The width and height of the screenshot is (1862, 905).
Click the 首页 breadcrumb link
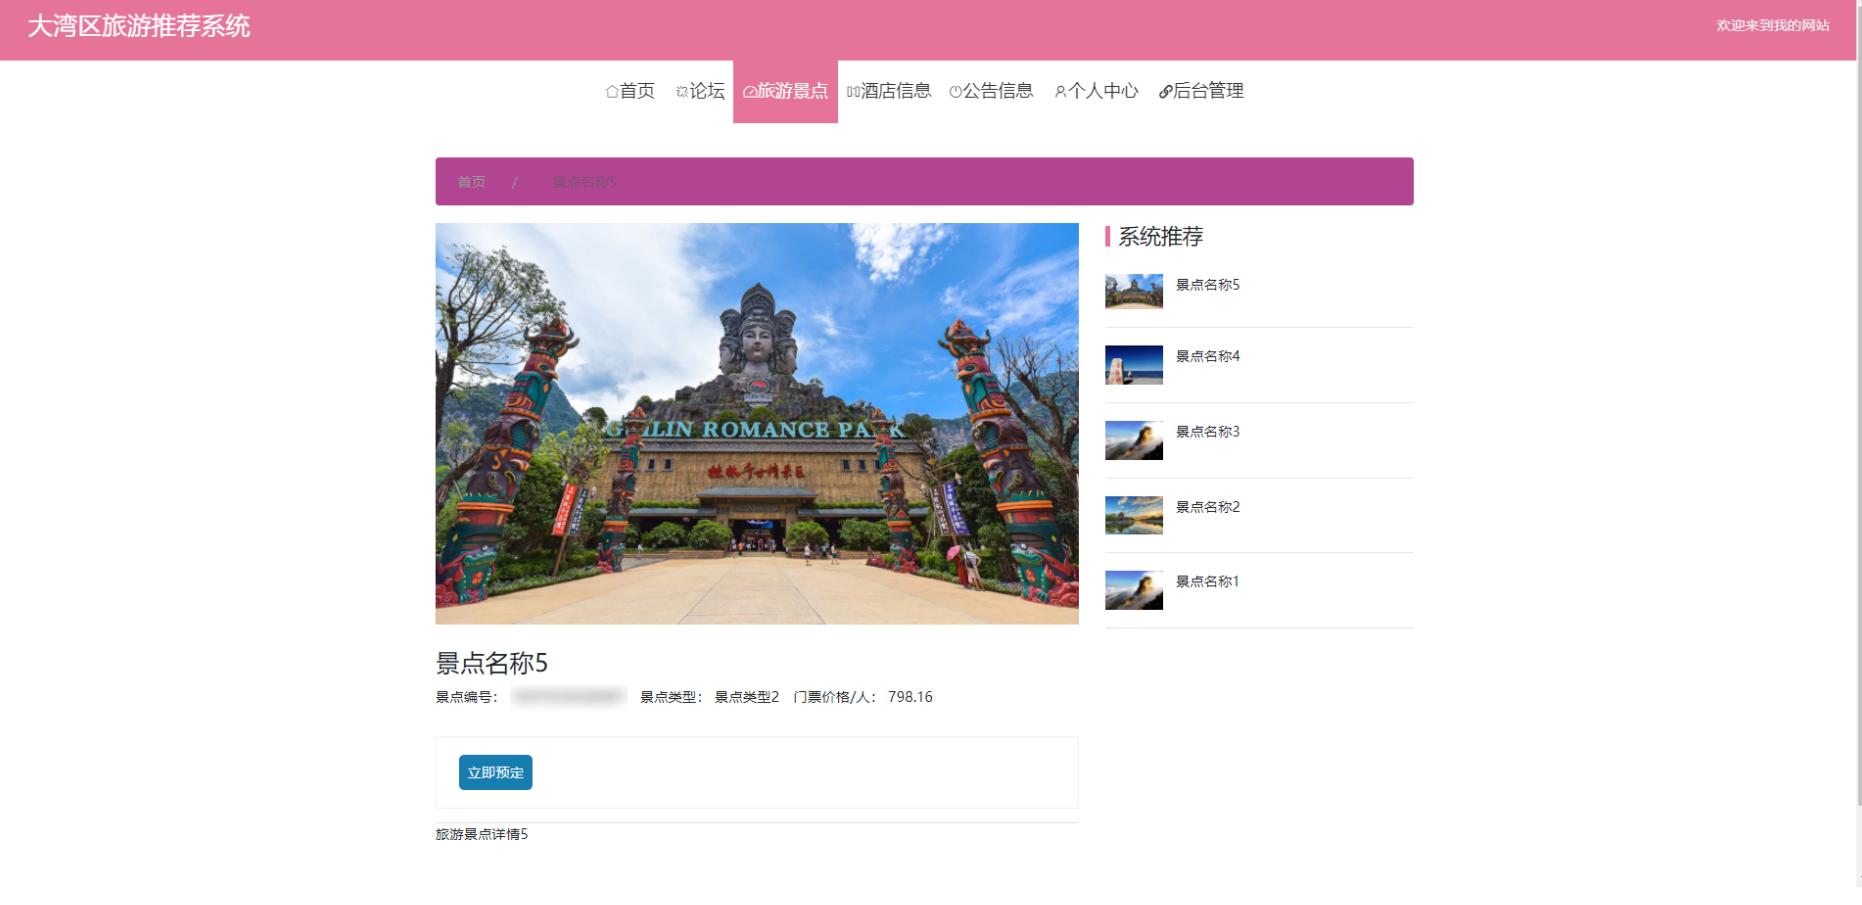click(471, 182)
